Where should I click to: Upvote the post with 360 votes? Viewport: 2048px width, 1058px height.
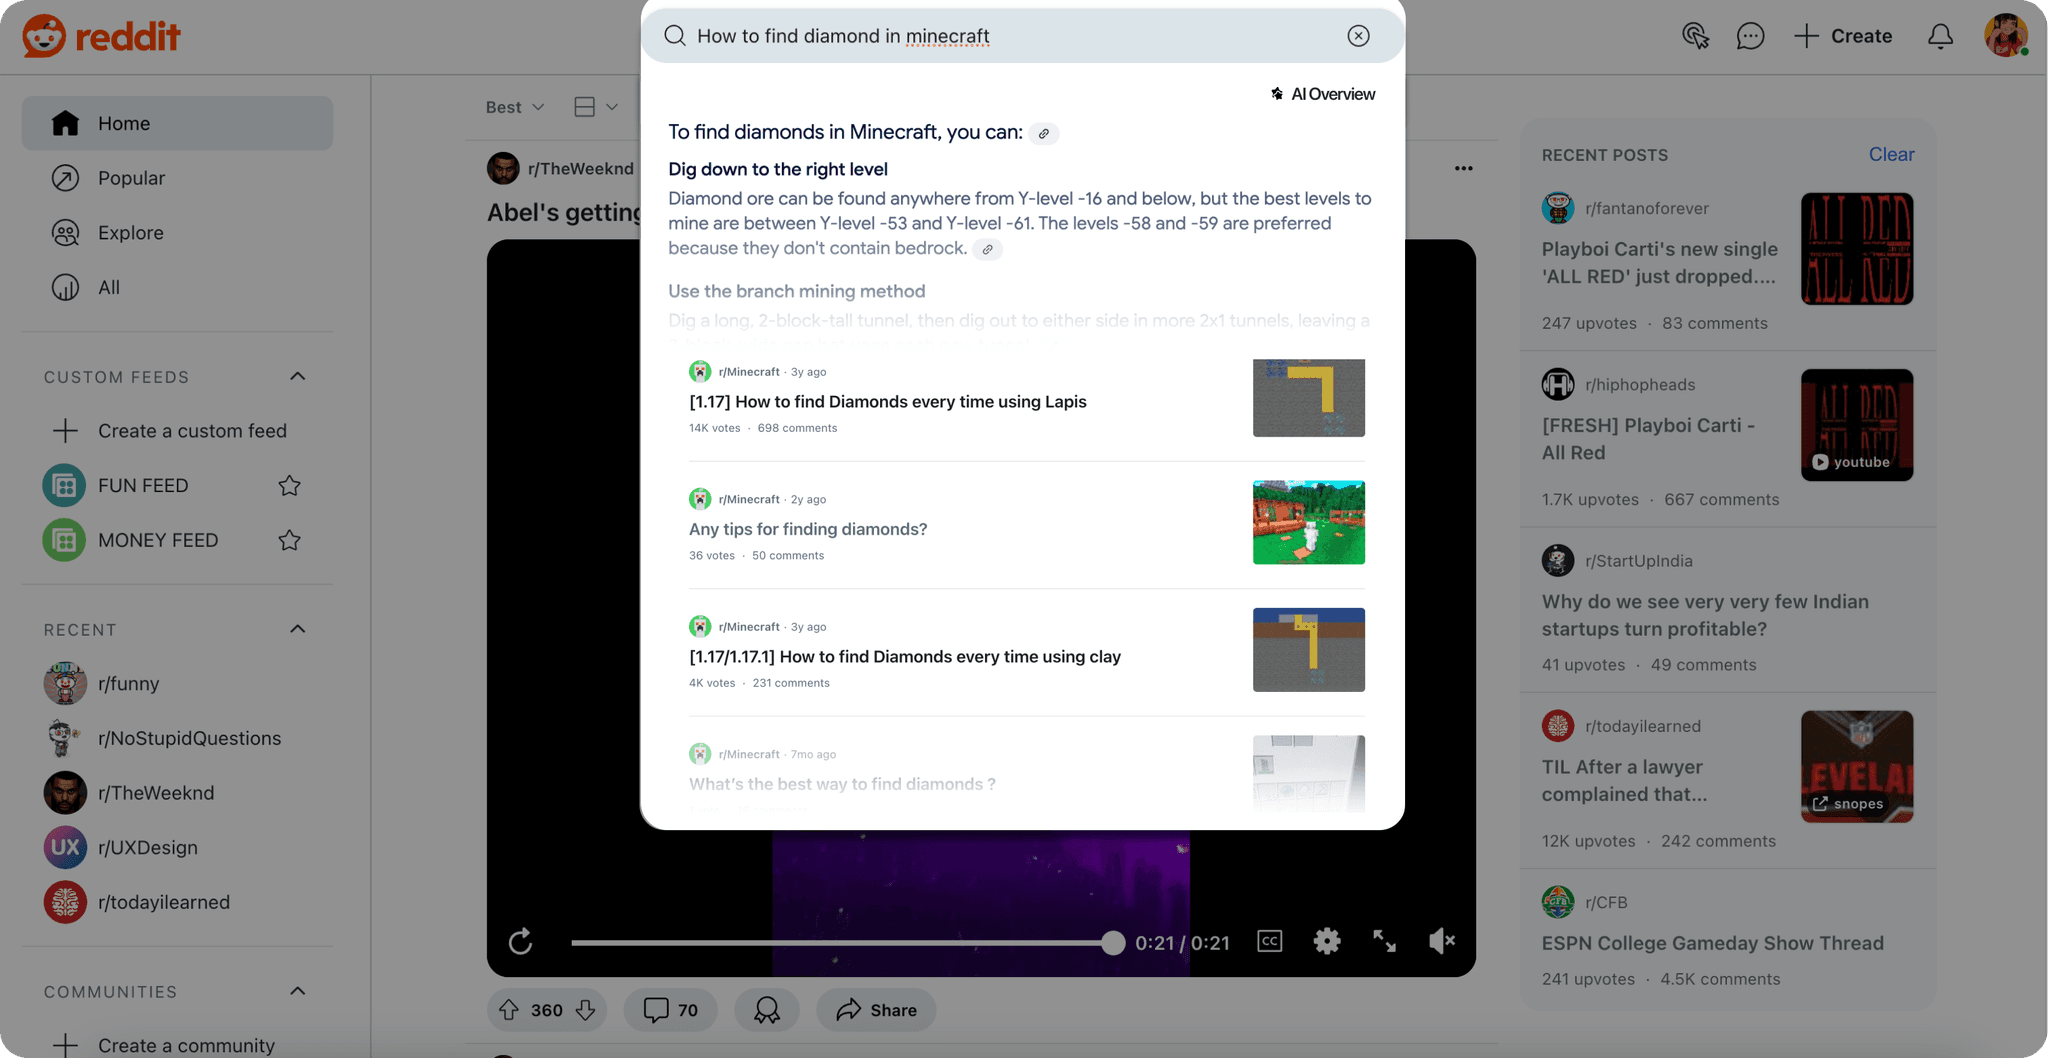pyautogui.click(x=509, y=1011)
